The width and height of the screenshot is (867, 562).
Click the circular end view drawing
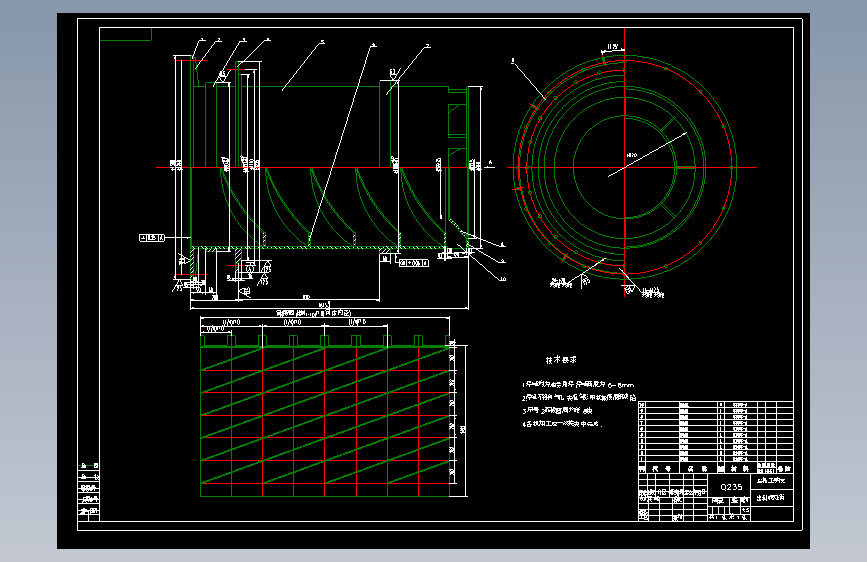(625, 166)
